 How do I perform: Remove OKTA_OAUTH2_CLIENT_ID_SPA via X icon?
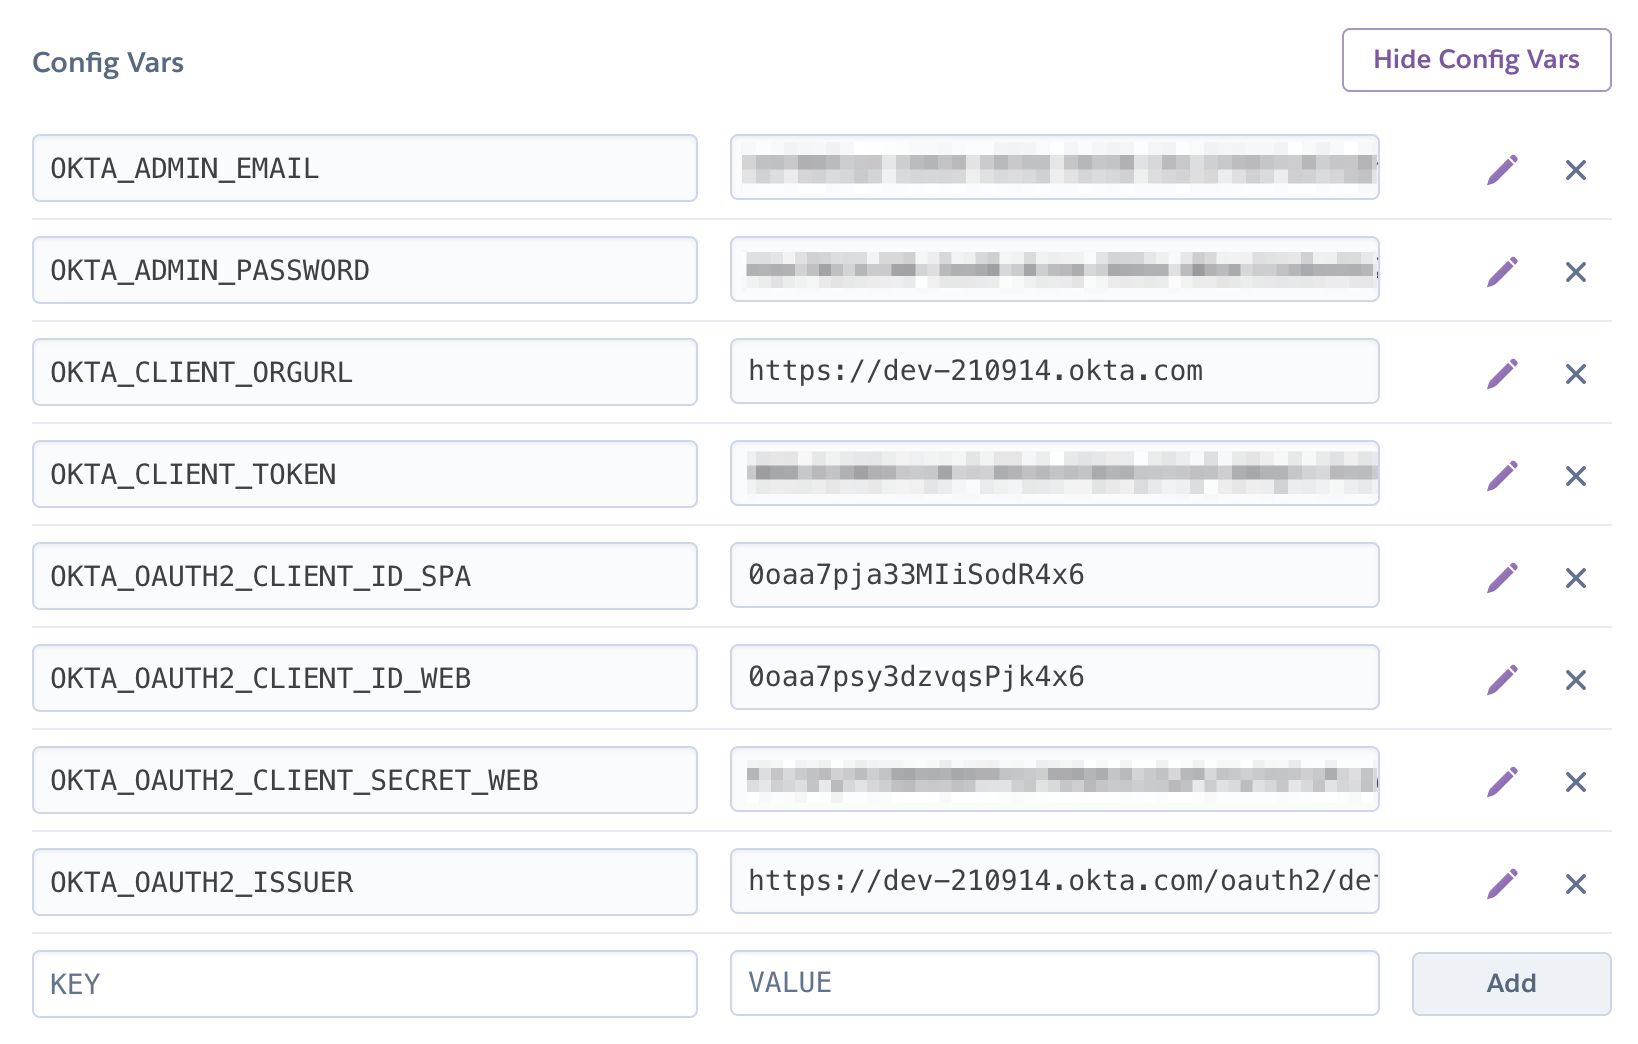click(x=1575, y=577)
